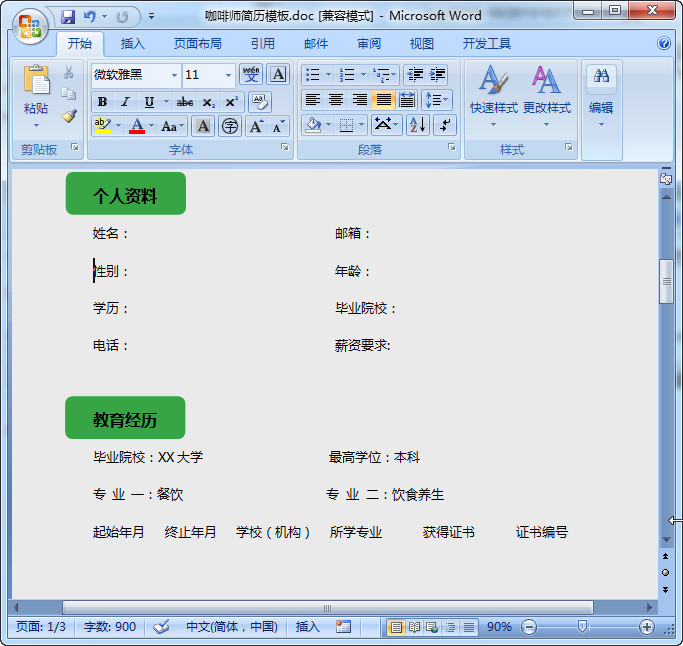Switch to the 插入 tab
The image size is (683, 646).
pos(132,44)
